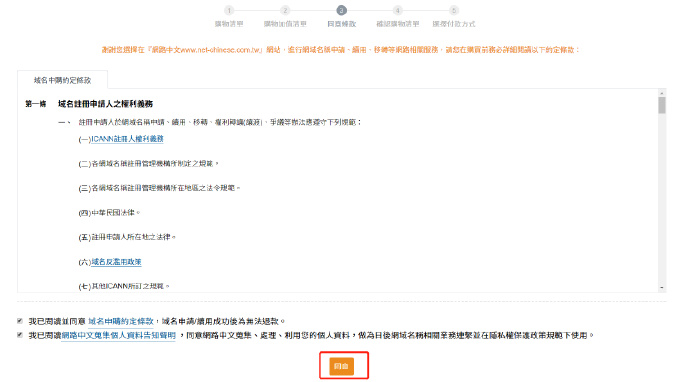
Task: Click the terms panel scrollbar thumb
Action: tap(662, 106)
